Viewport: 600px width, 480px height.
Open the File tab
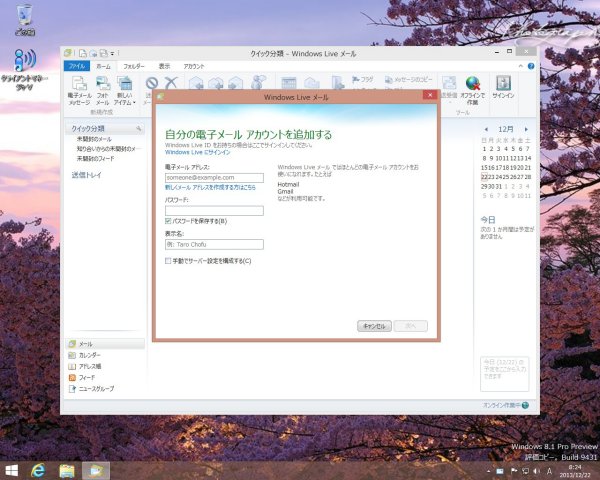point(77,66)
